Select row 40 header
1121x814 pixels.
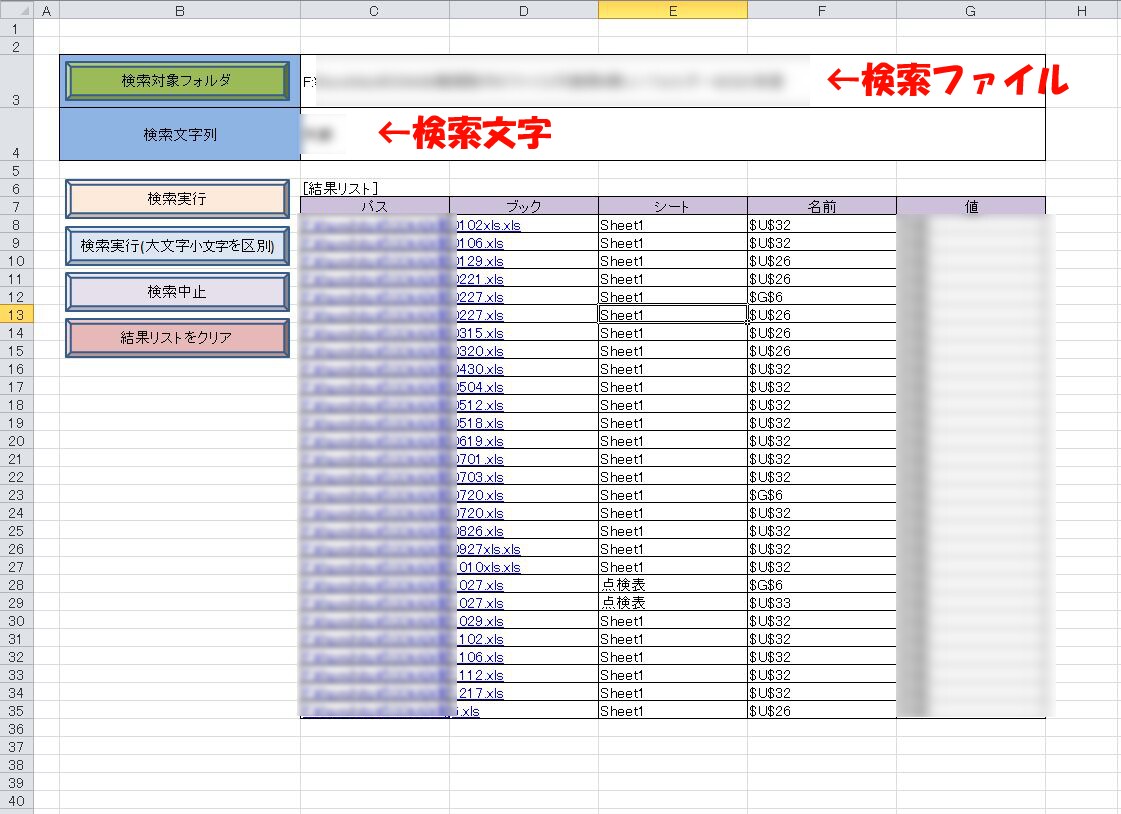pyautogui.click(x=16, y=800)
